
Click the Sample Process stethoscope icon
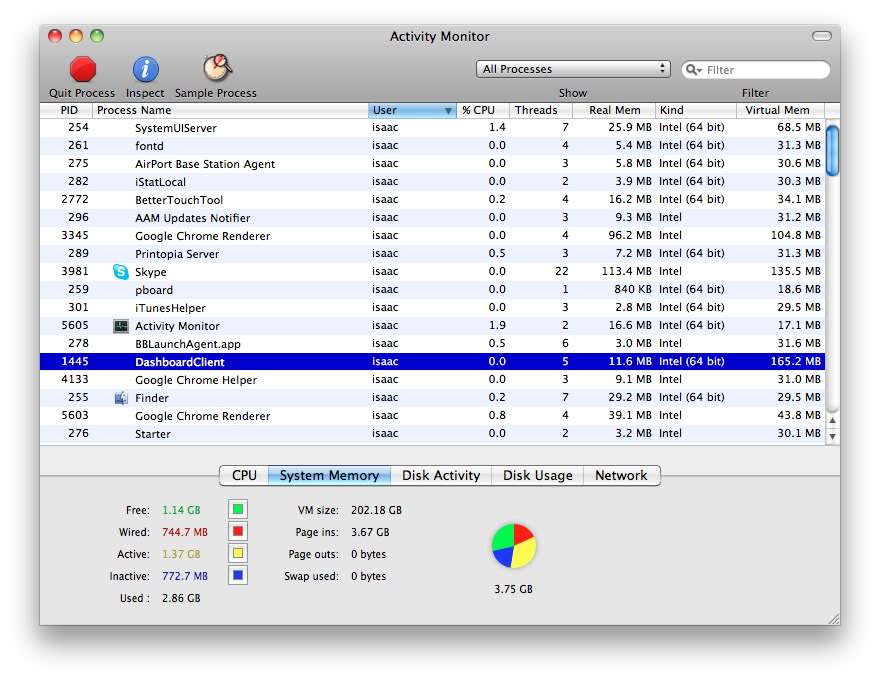(217, 68)
